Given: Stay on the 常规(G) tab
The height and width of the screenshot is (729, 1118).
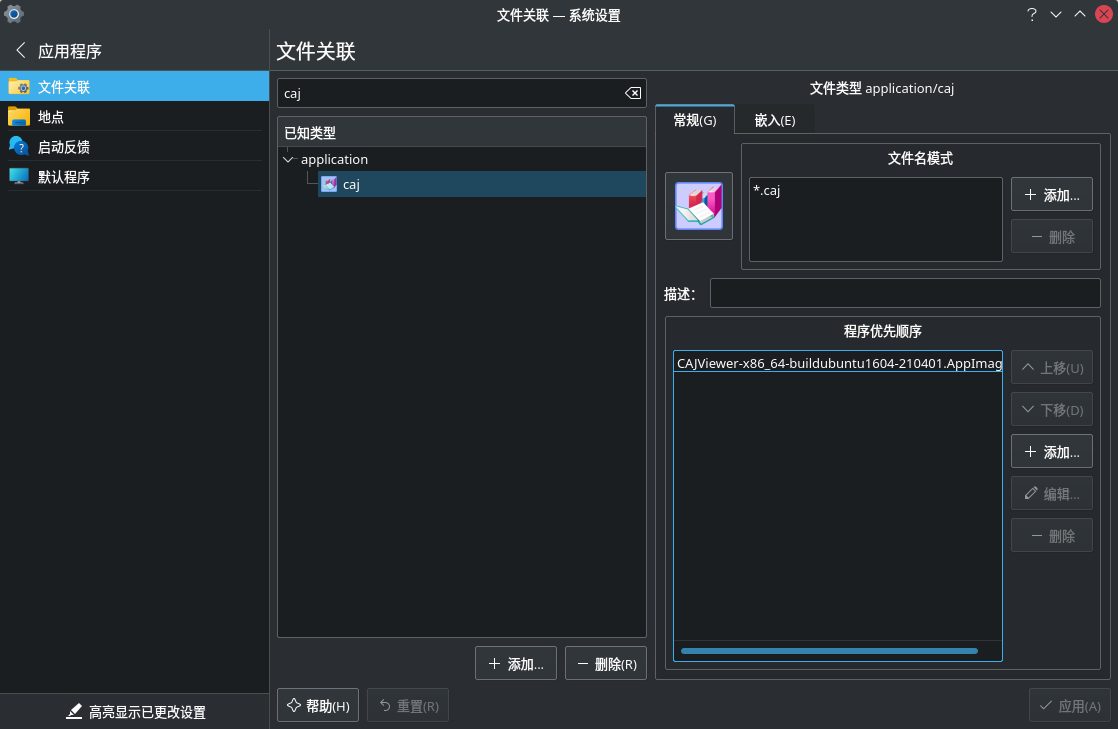Looking at the screenshot, I should (x=695, y=120).
